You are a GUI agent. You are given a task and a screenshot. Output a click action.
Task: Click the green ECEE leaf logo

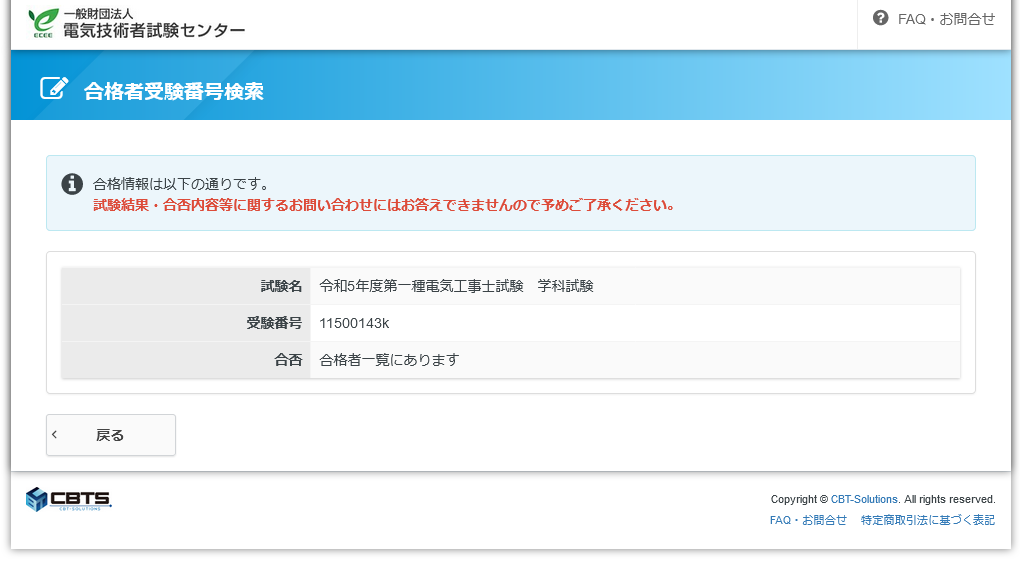[x=43, y=22]
